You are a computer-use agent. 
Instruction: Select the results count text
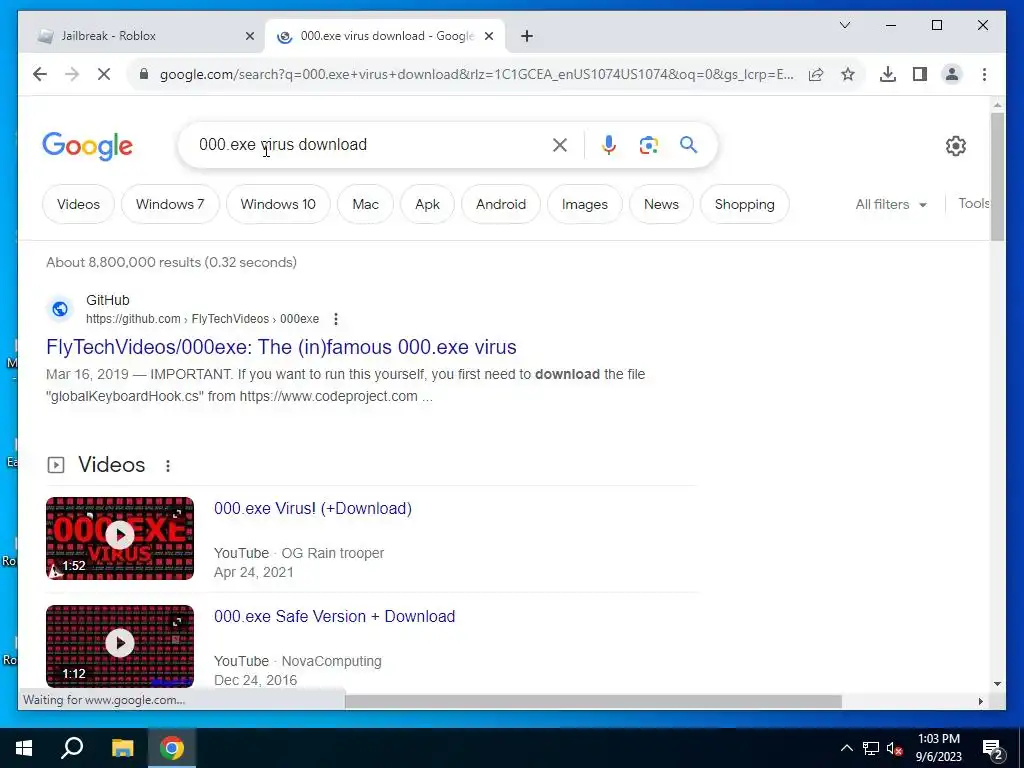(x=171, y=263)
